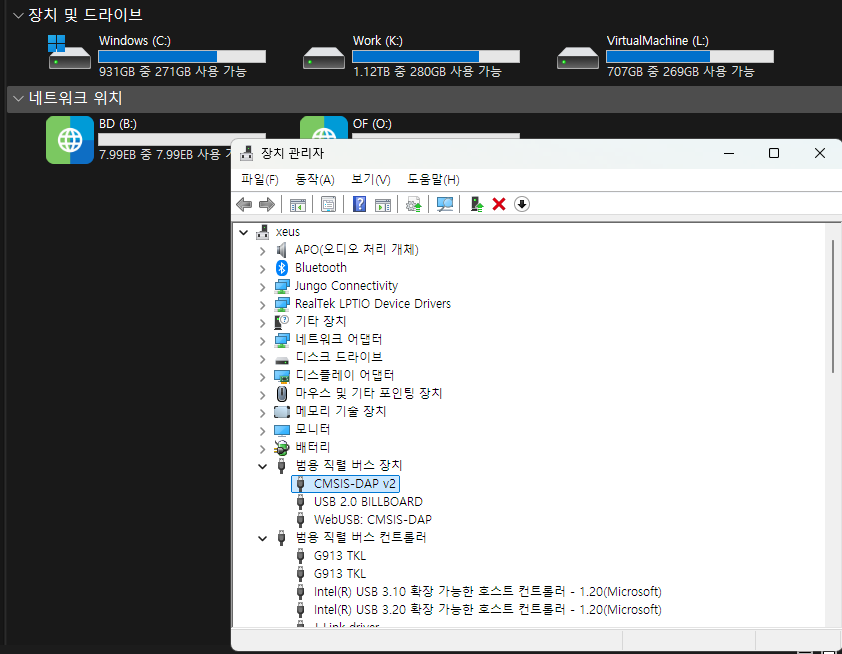
Task: Select the Windows (C:) drive
Action: pos(134,41)
